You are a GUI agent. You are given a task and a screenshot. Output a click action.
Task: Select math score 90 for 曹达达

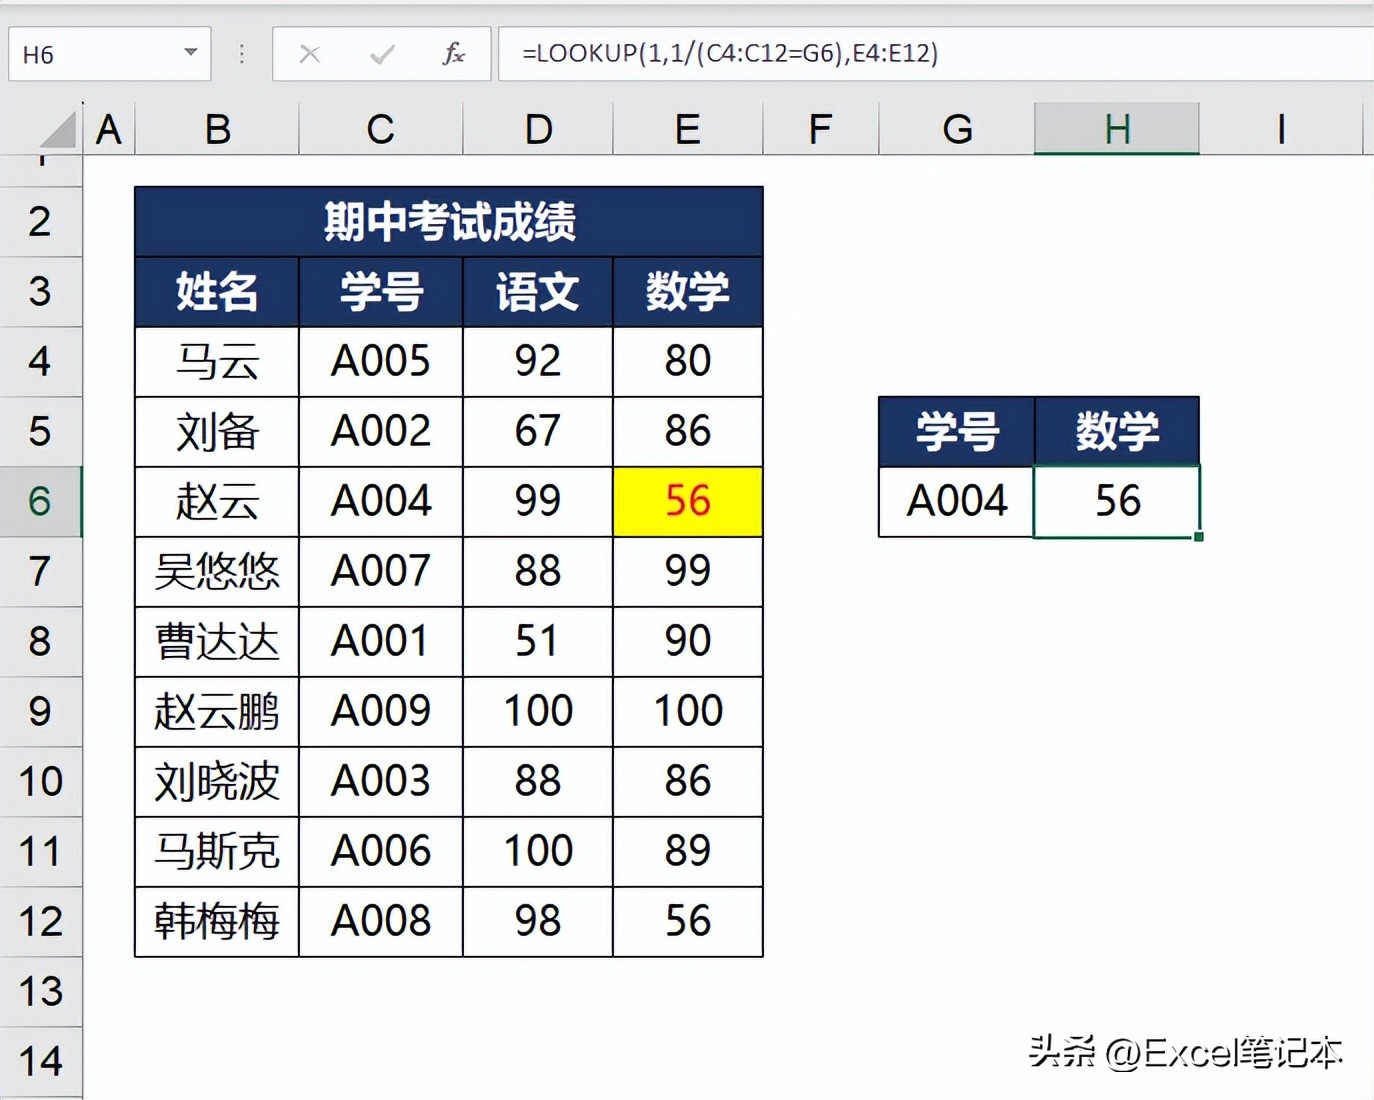click(x=688, y=642)
